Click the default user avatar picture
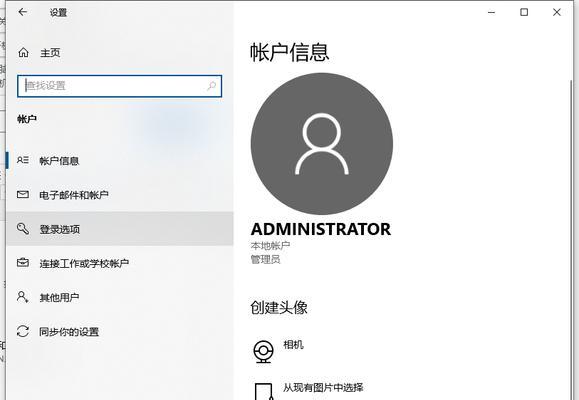 click(322, 144)
